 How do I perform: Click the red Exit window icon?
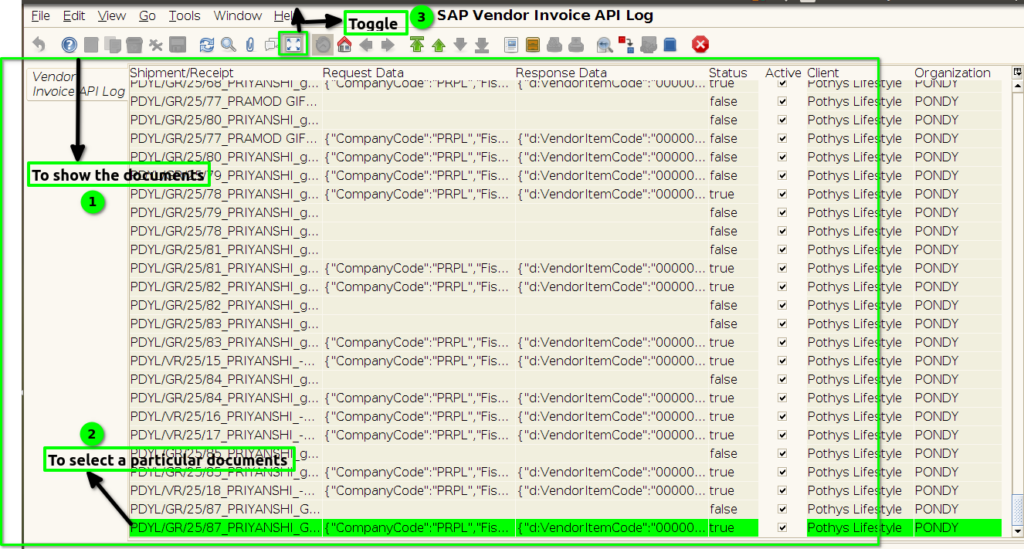pos(700,44)
